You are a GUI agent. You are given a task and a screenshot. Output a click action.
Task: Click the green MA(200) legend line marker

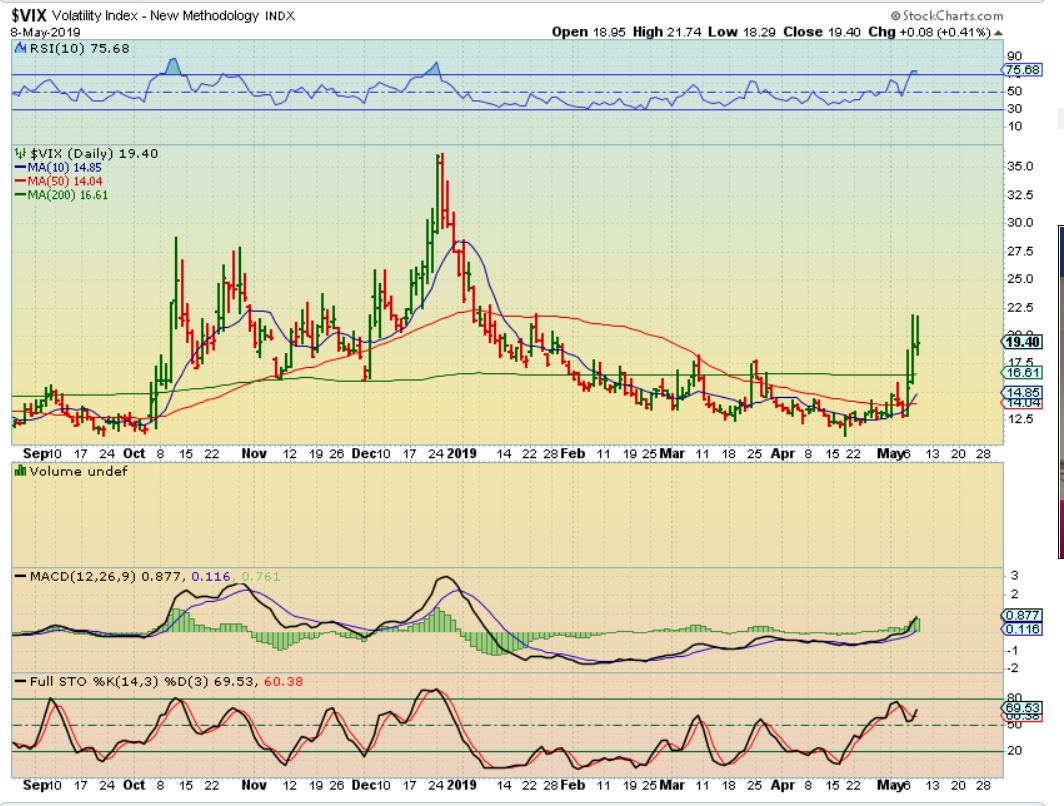19,194
